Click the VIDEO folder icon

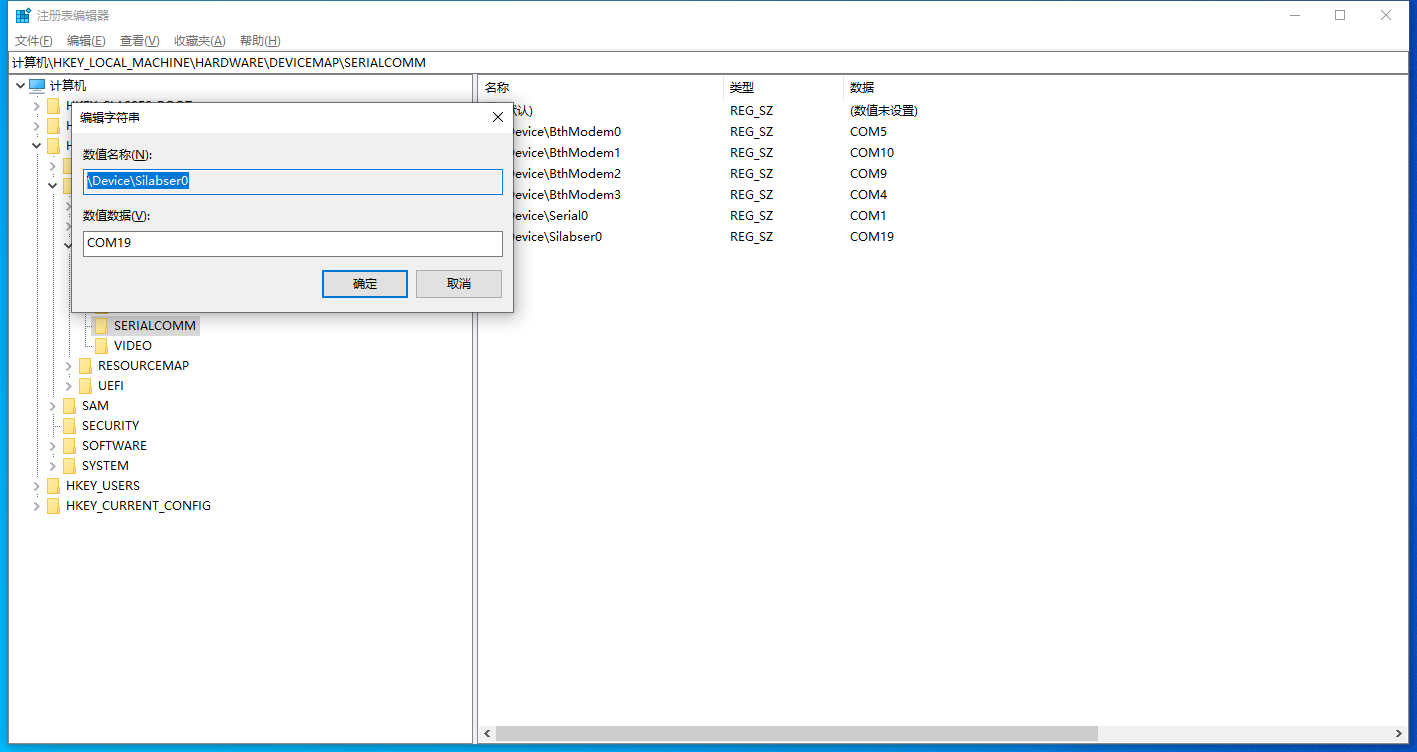(101, 345)
